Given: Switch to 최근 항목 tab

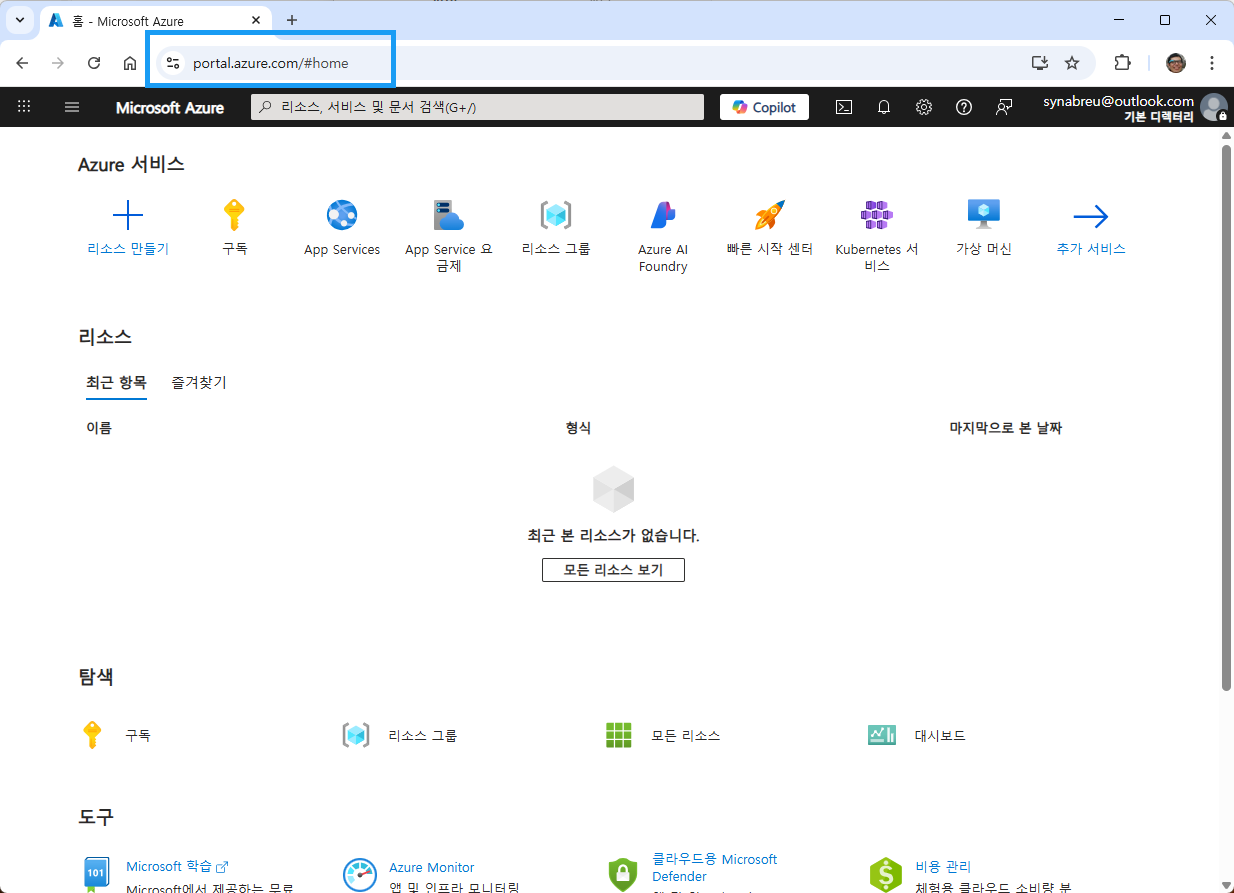Looking at the screenshot, I should (x=116, y=382).
